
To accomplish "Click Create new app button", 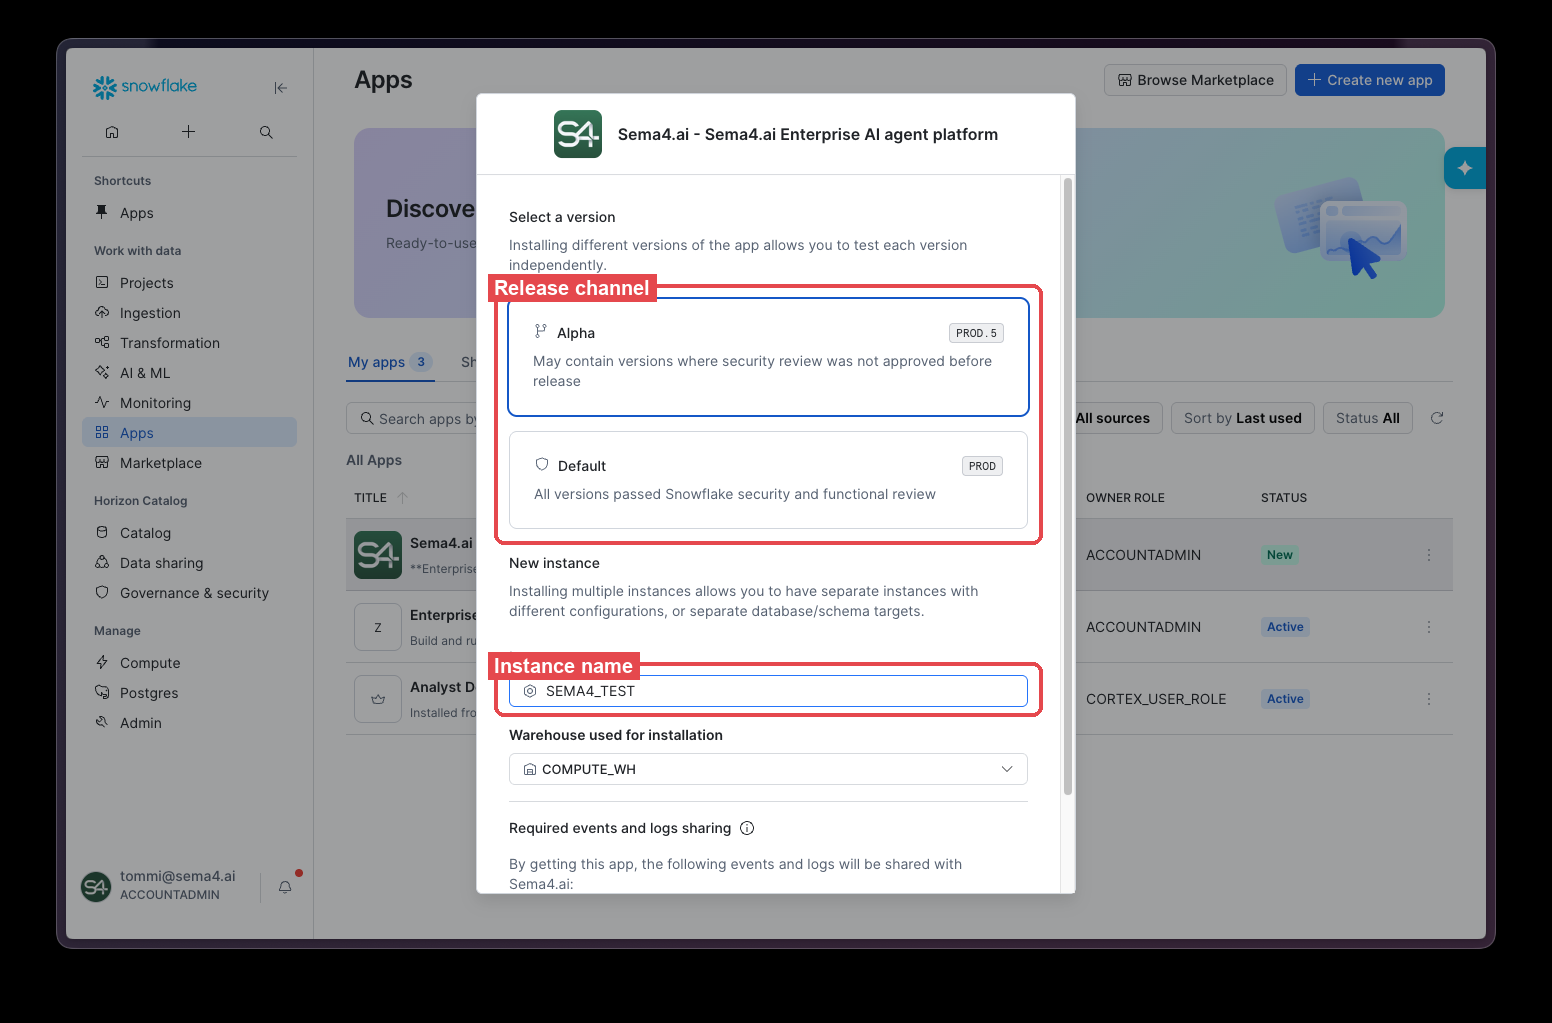I will click(1370, 80).
